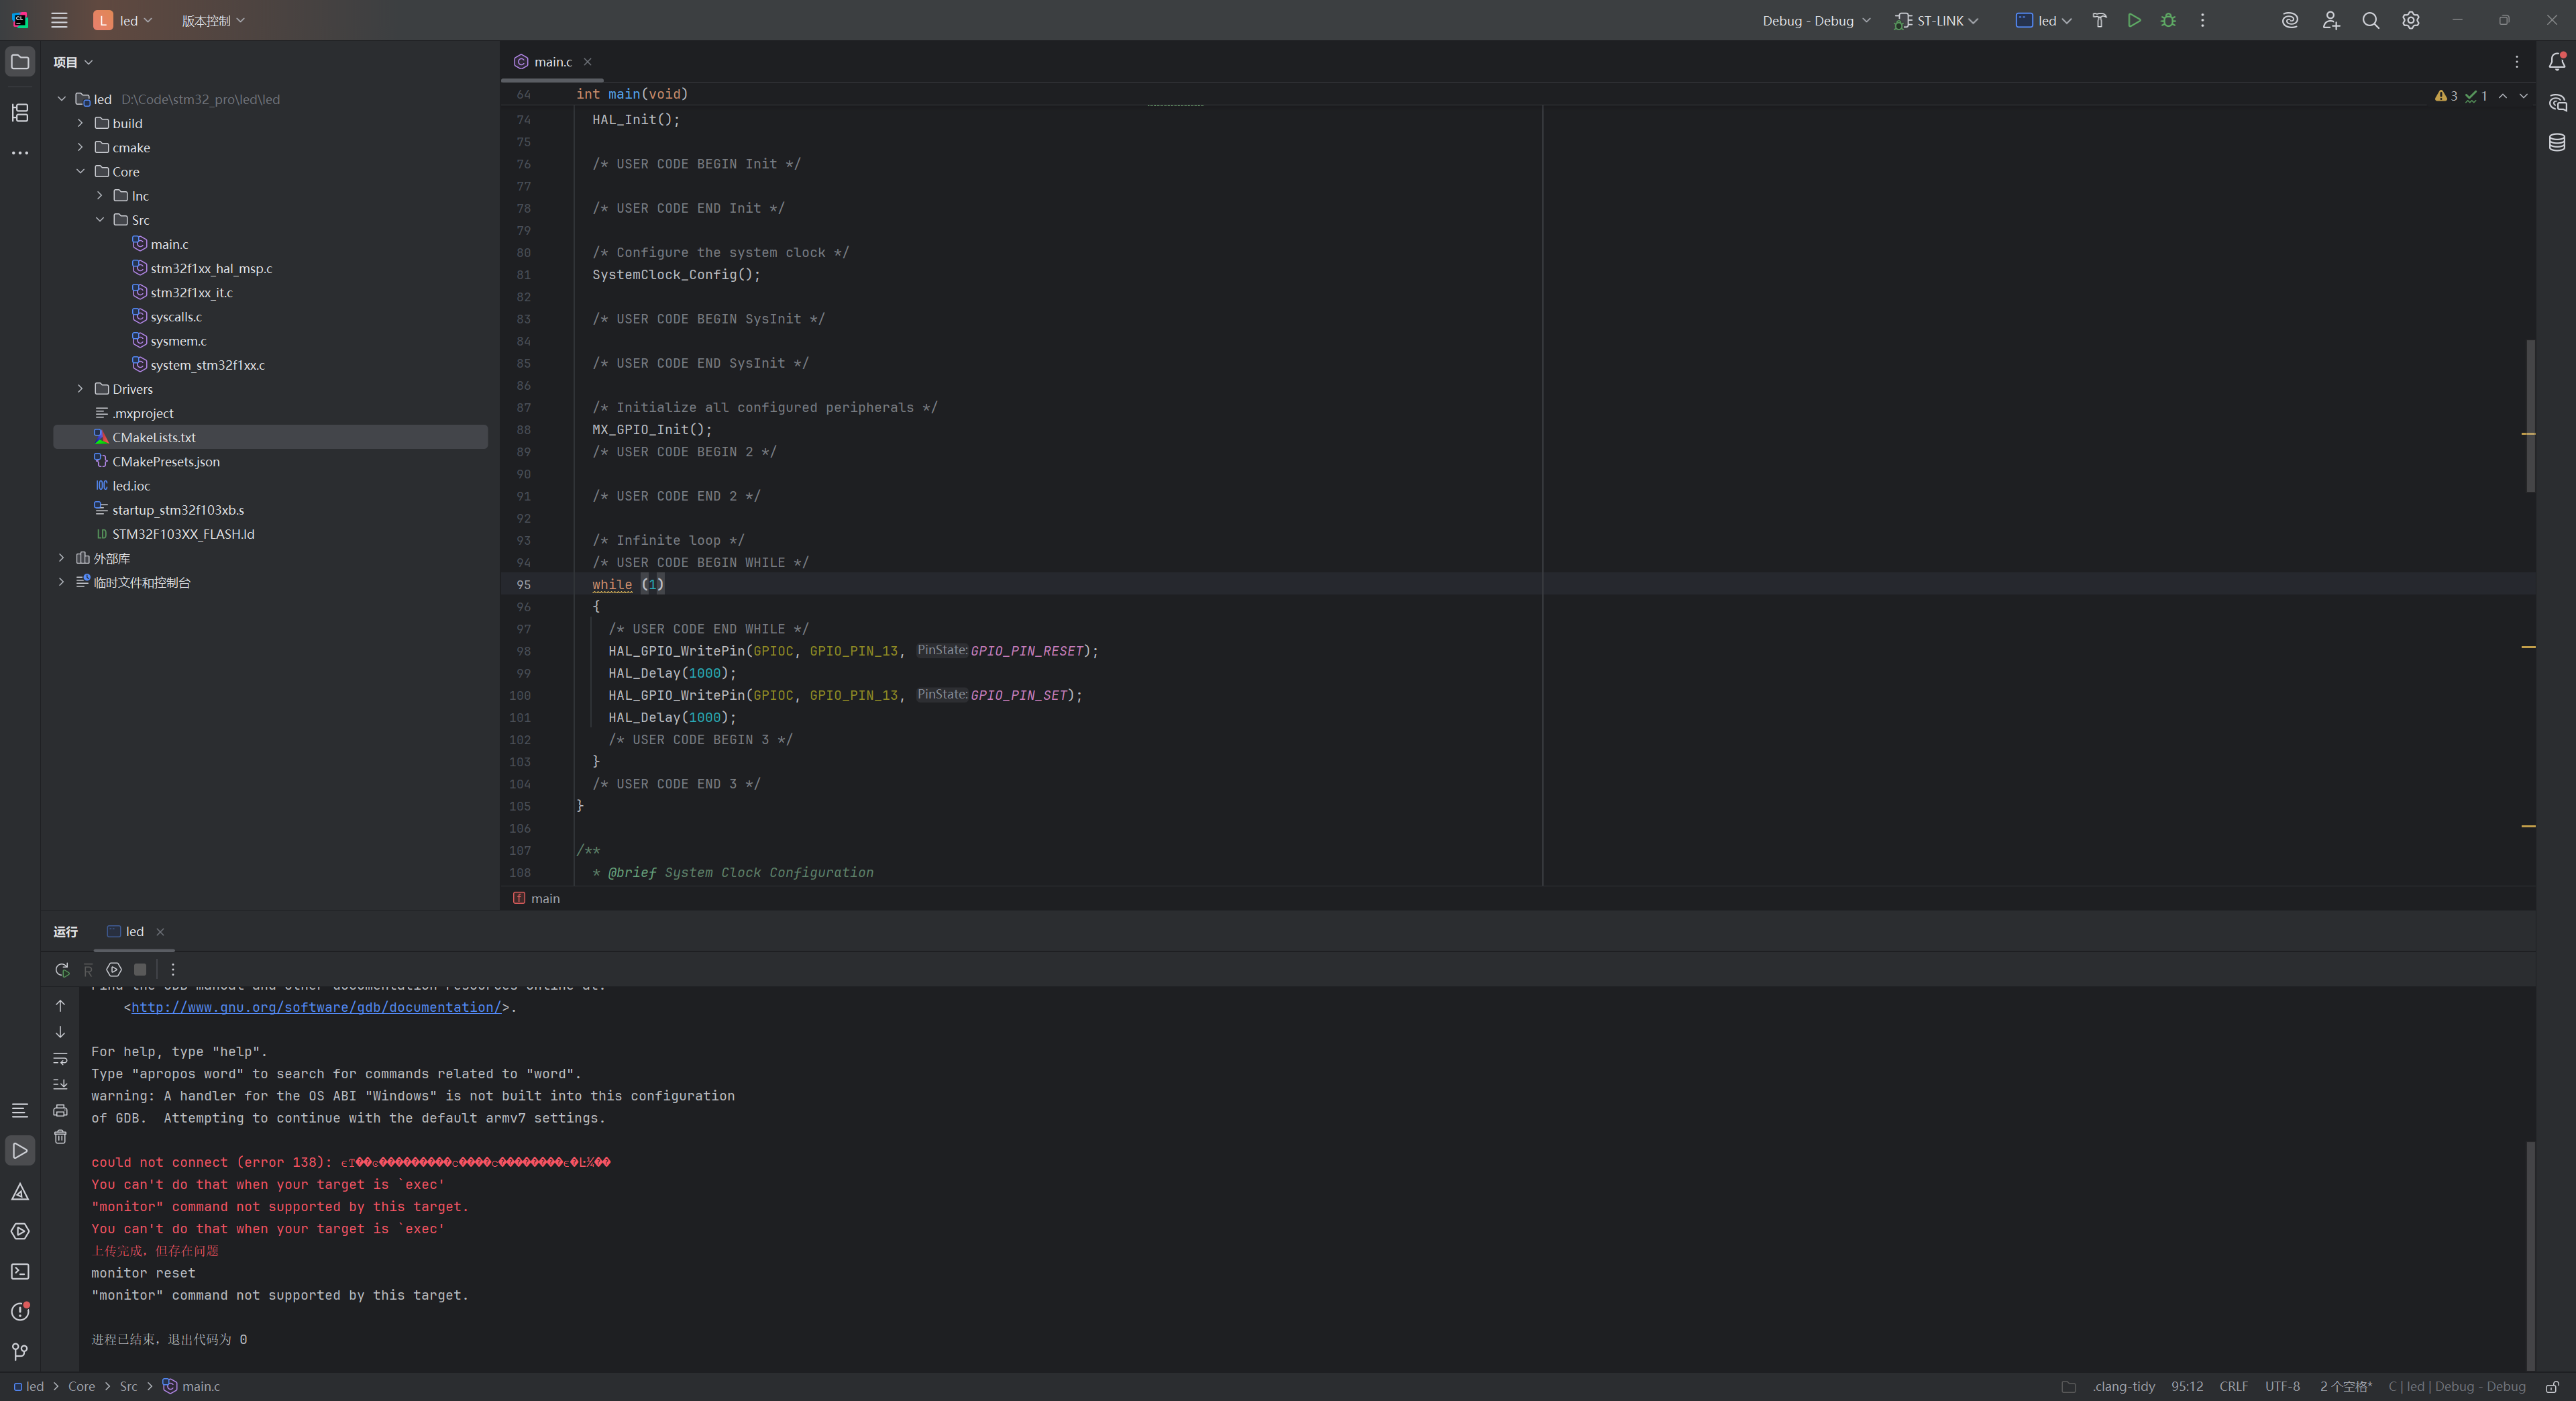Image resolution: width=2576 pixels, height=1401 pixels.
Task: Start debugging with the bug icon
Action: click(2168, 20)
